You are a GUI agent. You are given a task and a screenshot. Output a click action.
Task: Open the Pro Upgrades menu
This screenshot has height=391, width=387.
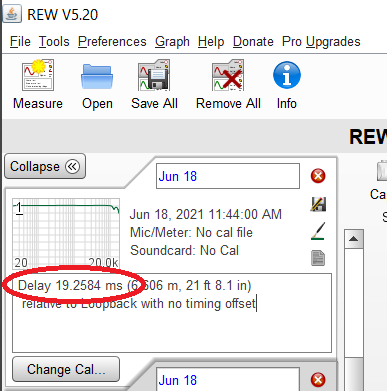coord(321,42)
